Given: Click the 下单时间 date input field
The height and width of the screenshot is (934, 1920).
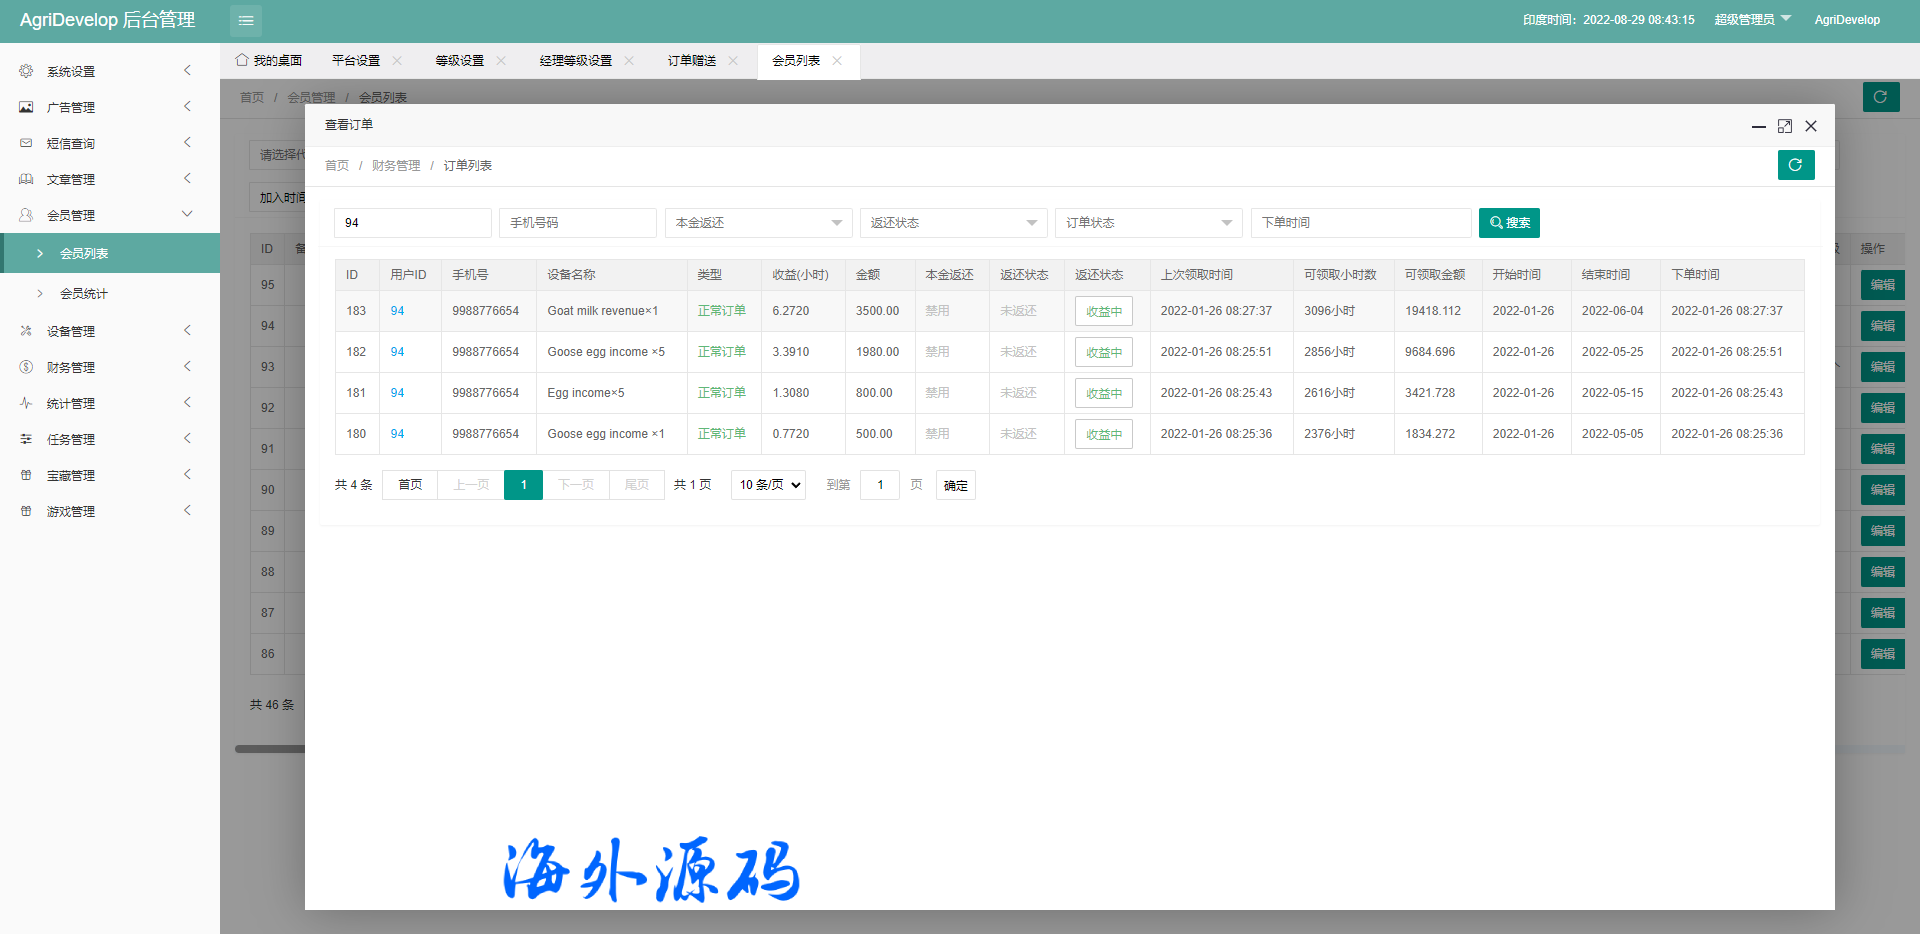Looking at the screenshot, I should tap(1360, 223).
